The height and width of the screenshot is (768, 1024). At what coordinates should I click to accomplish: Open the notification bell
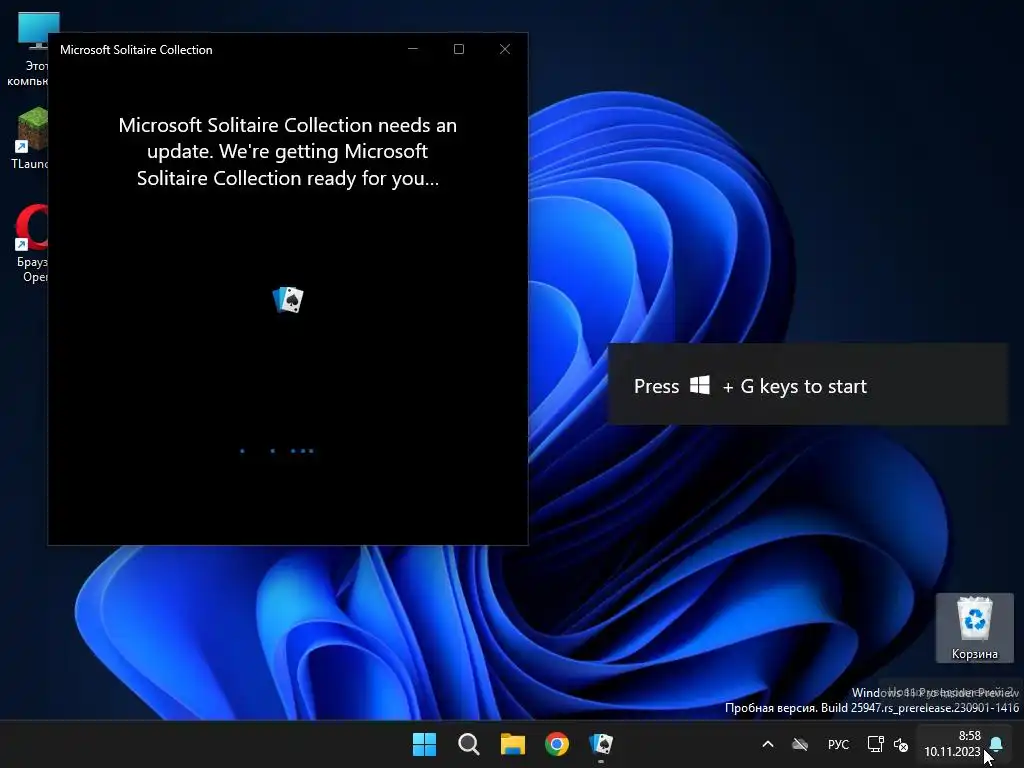click(x=997, y=744)
